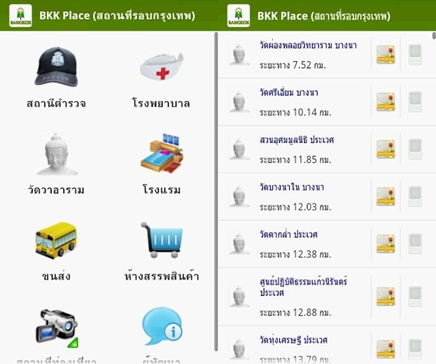Tap the phone icon in 13.79 กม. row
This screenshot has height=364, width=436.
click(x=415, y=349)
